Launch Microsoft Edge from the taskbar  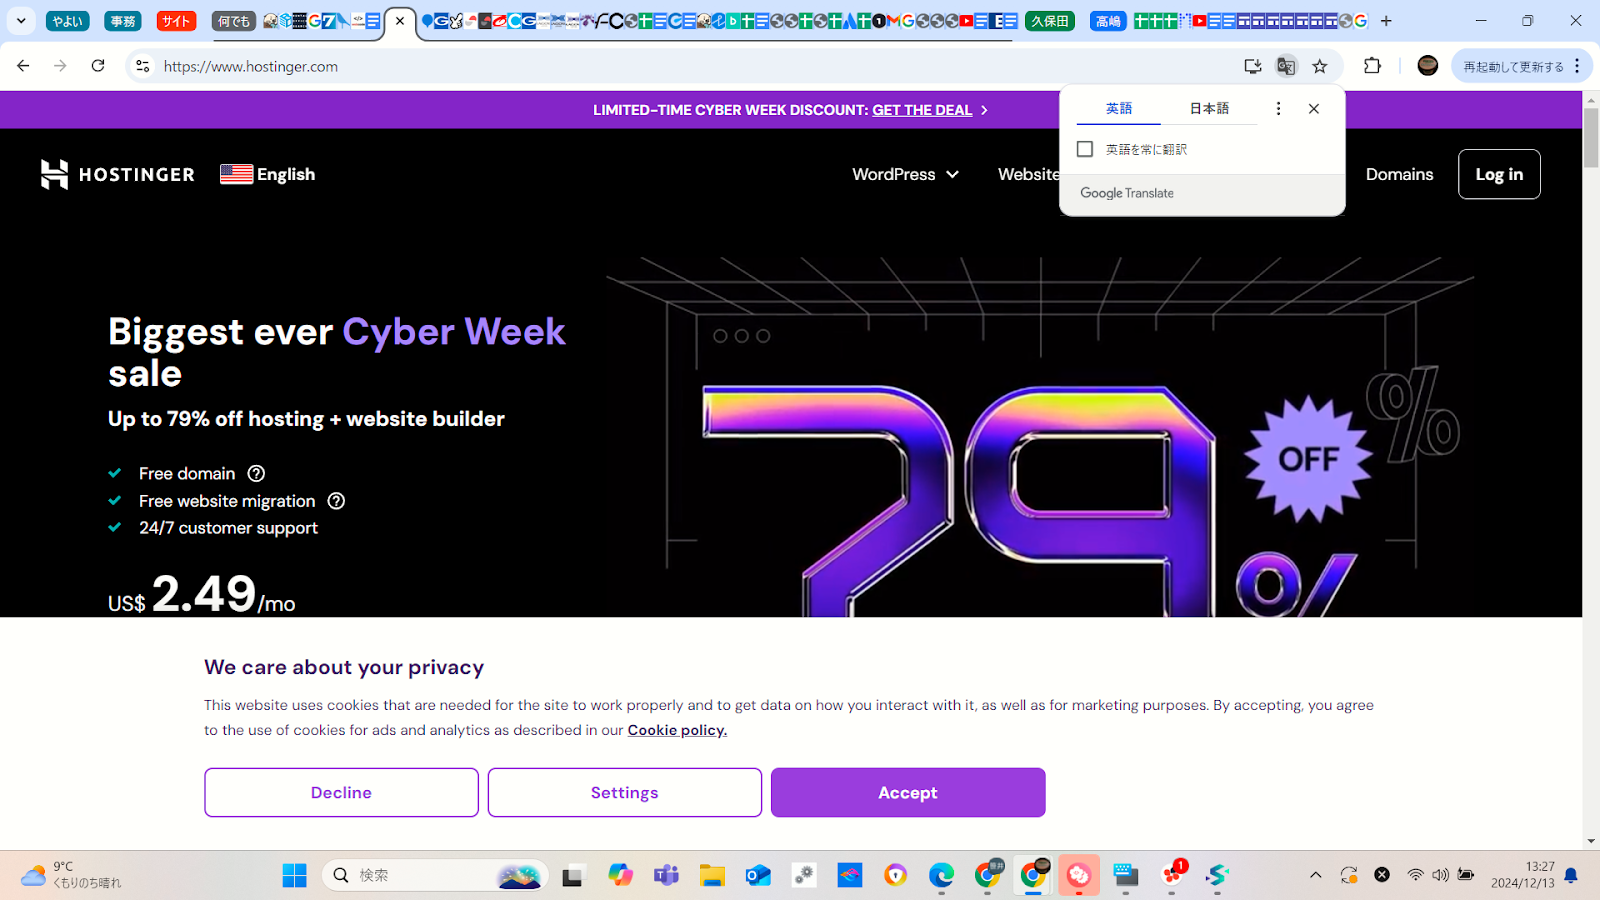(941, 875)
